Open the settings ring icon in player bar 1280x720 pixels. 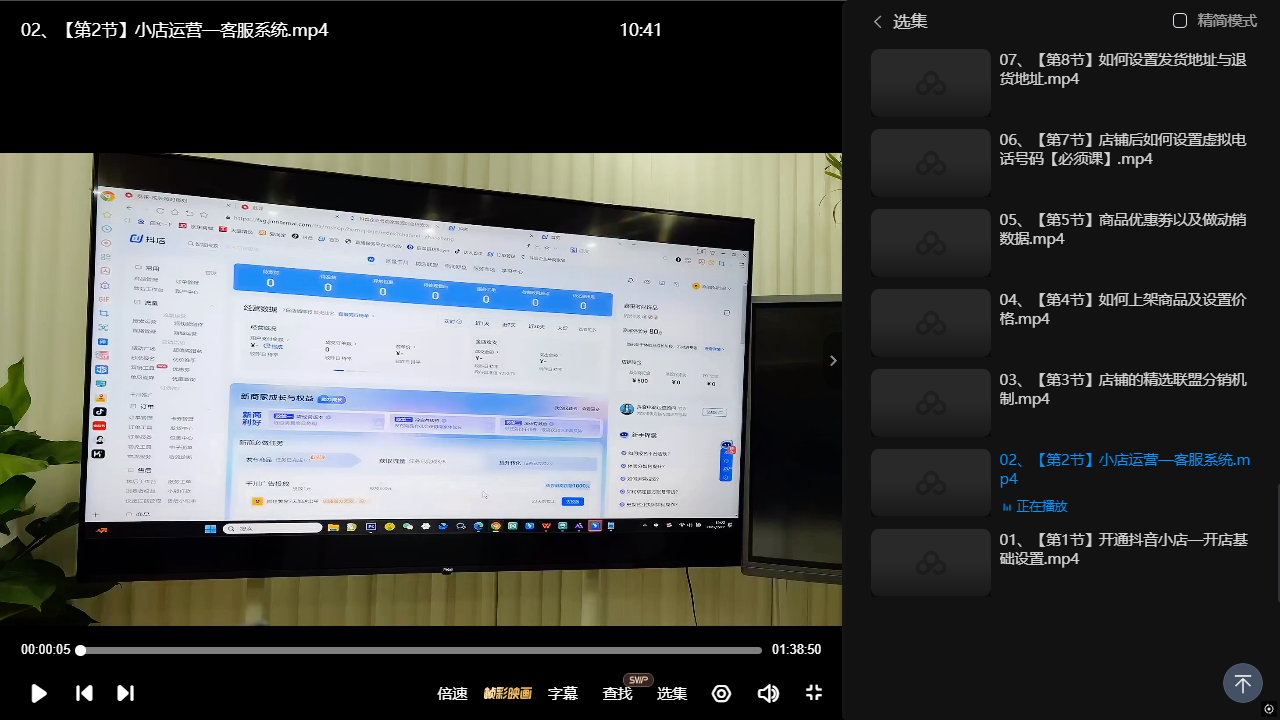pyautogui.click(x=721, y=693)
